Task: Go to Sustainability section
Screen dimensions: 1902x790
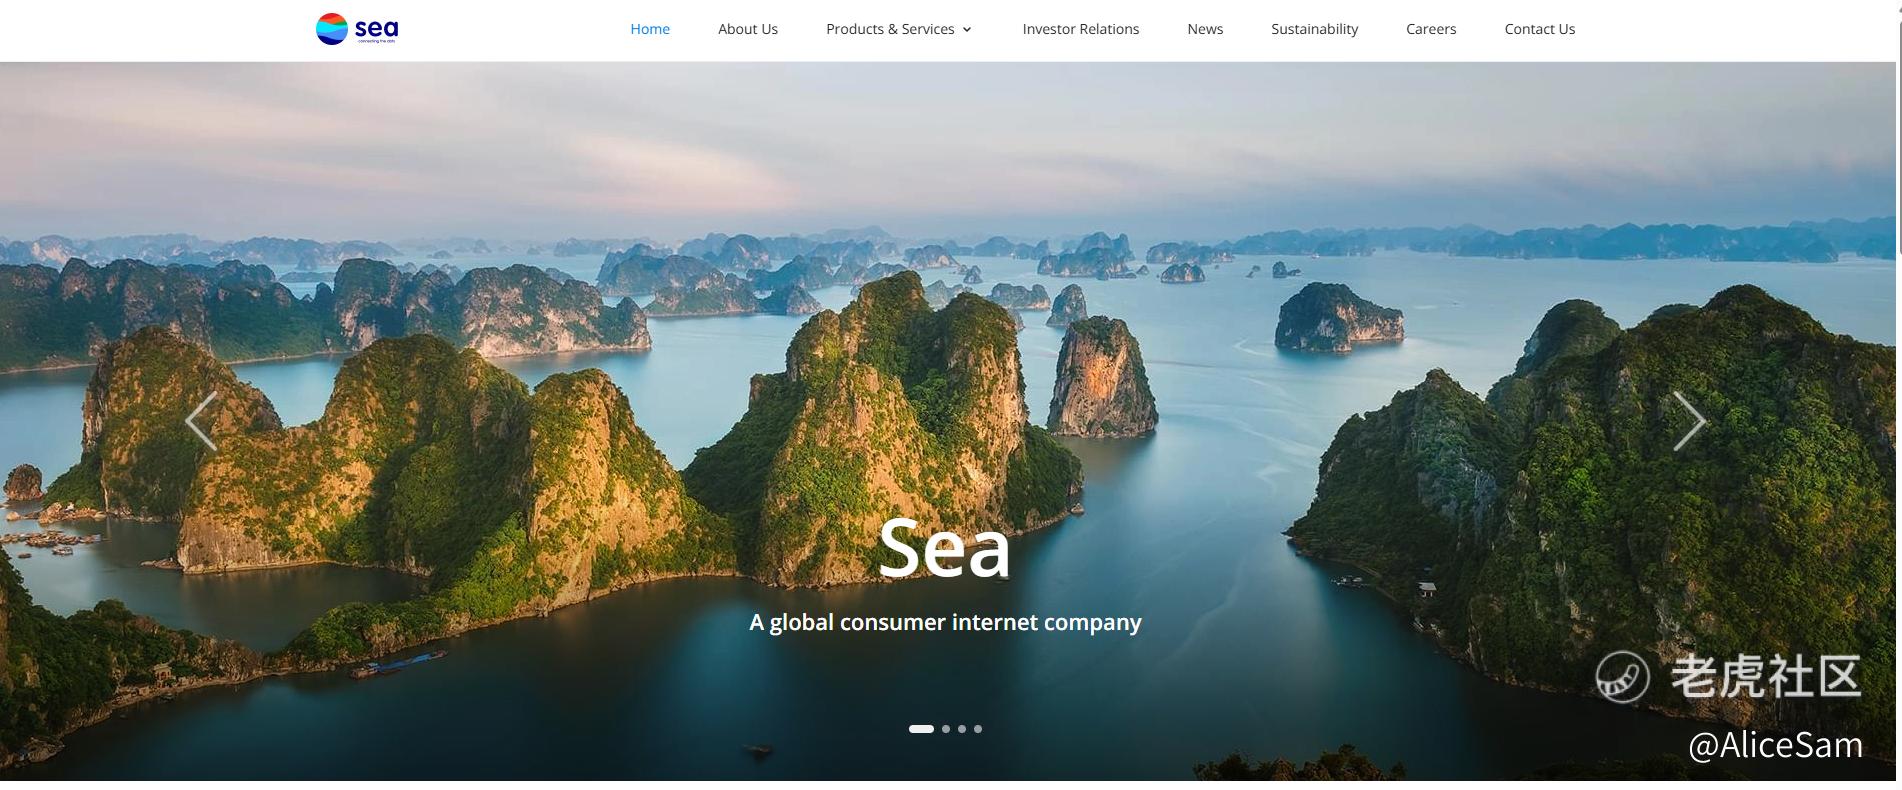Action: pyautogui.click(x=1315, y=29)
